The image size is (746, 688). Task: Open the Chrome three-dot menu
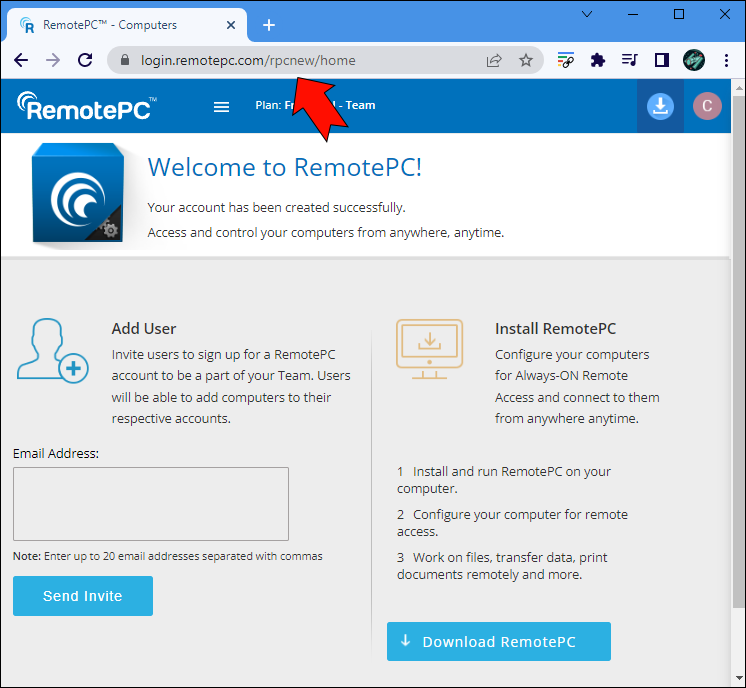coord(726,60)
